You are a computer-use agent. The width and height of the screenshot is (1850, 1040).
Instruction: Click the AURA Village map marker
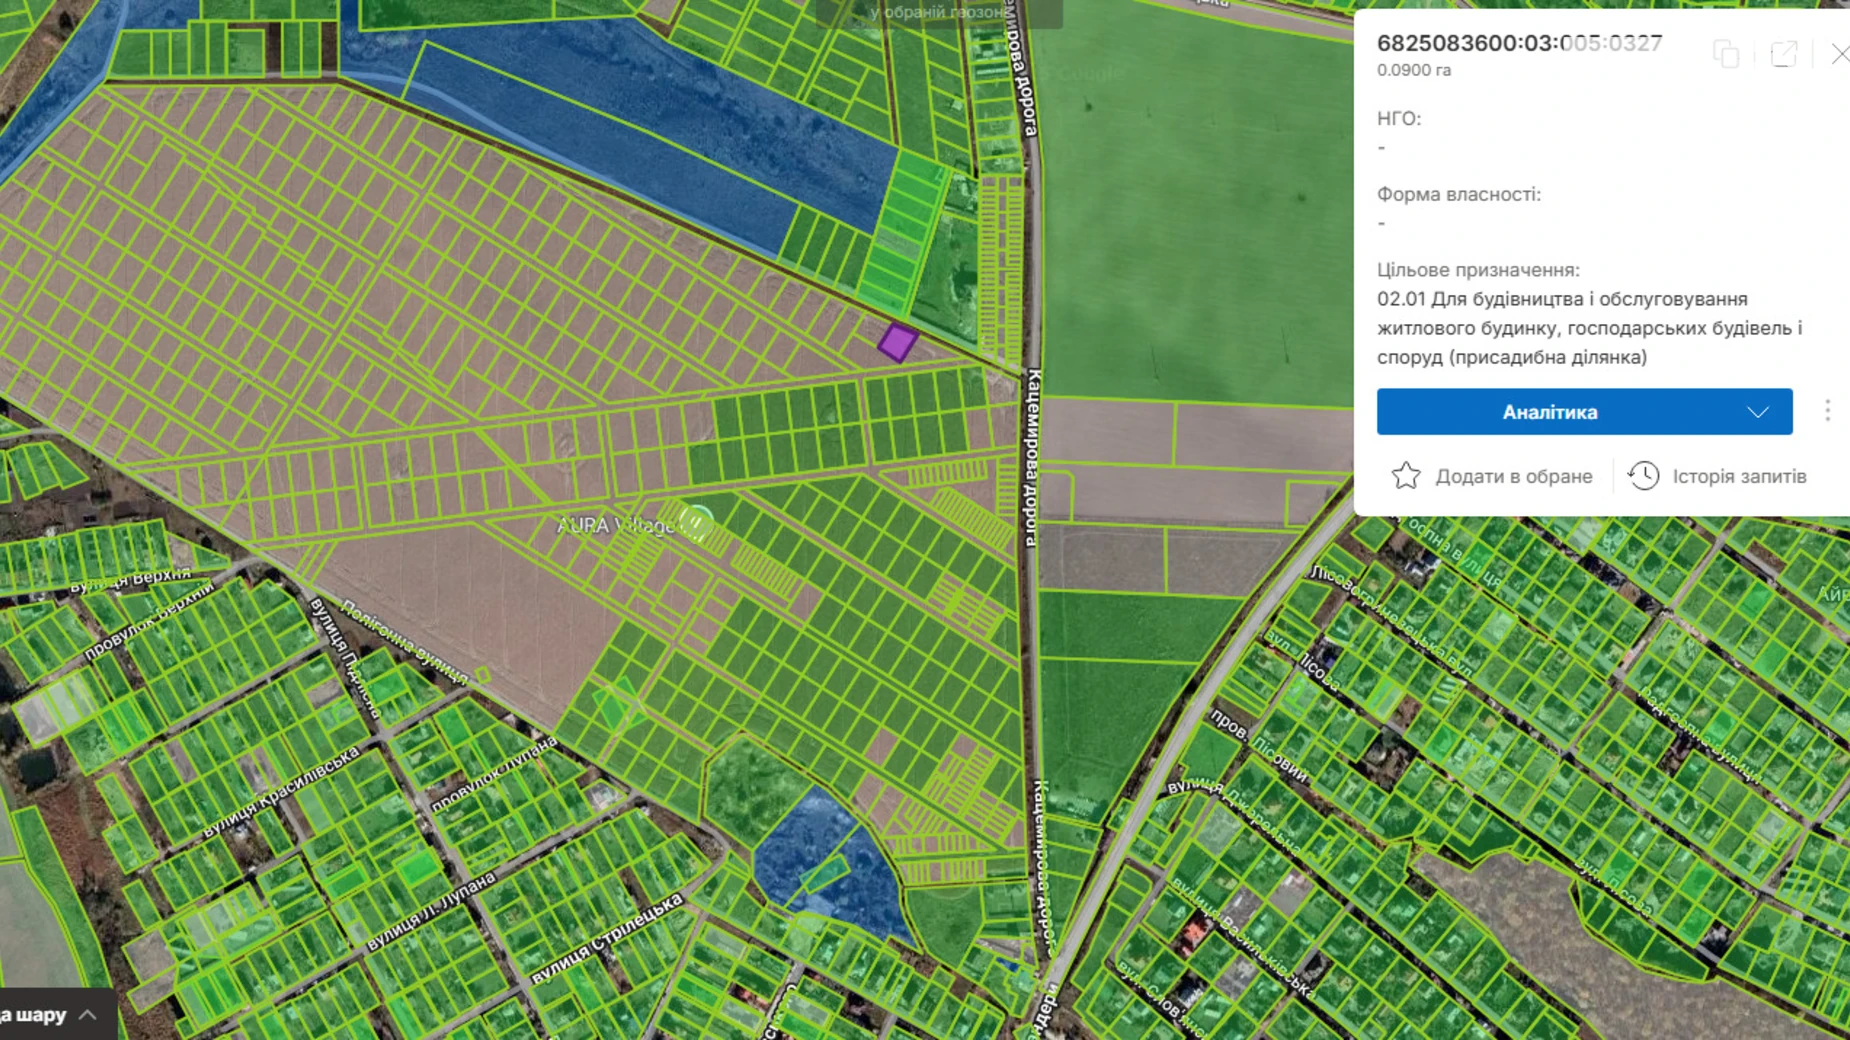[696, 521]
